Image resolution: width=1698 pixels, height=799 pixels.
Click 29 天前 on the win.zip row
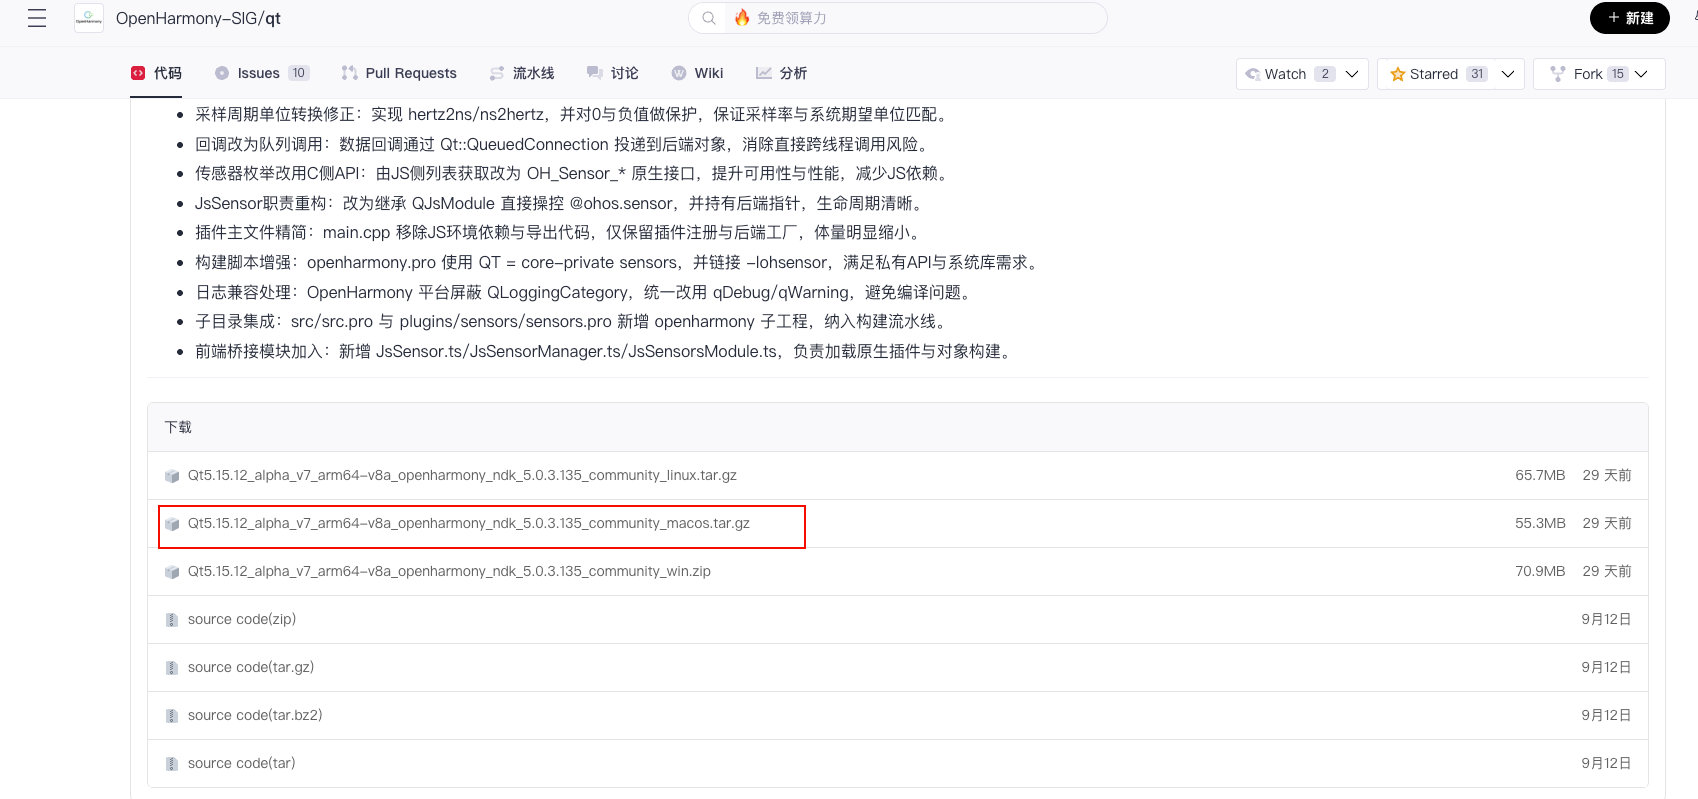pos(1607,572)
